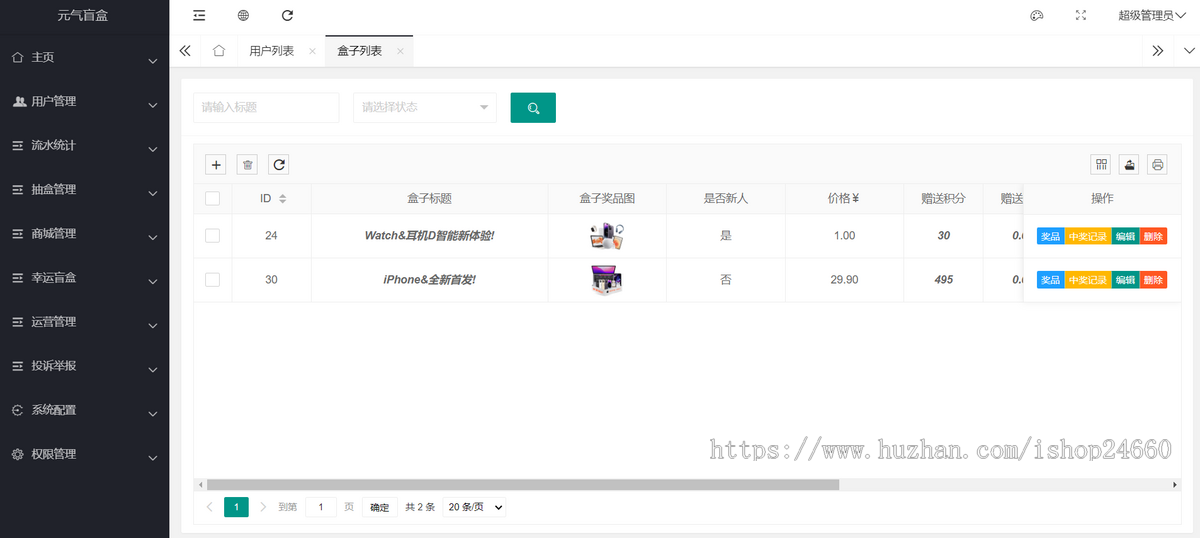
Task: Click 中奖记录 button for Watch row
Action: coord(1088,236)
